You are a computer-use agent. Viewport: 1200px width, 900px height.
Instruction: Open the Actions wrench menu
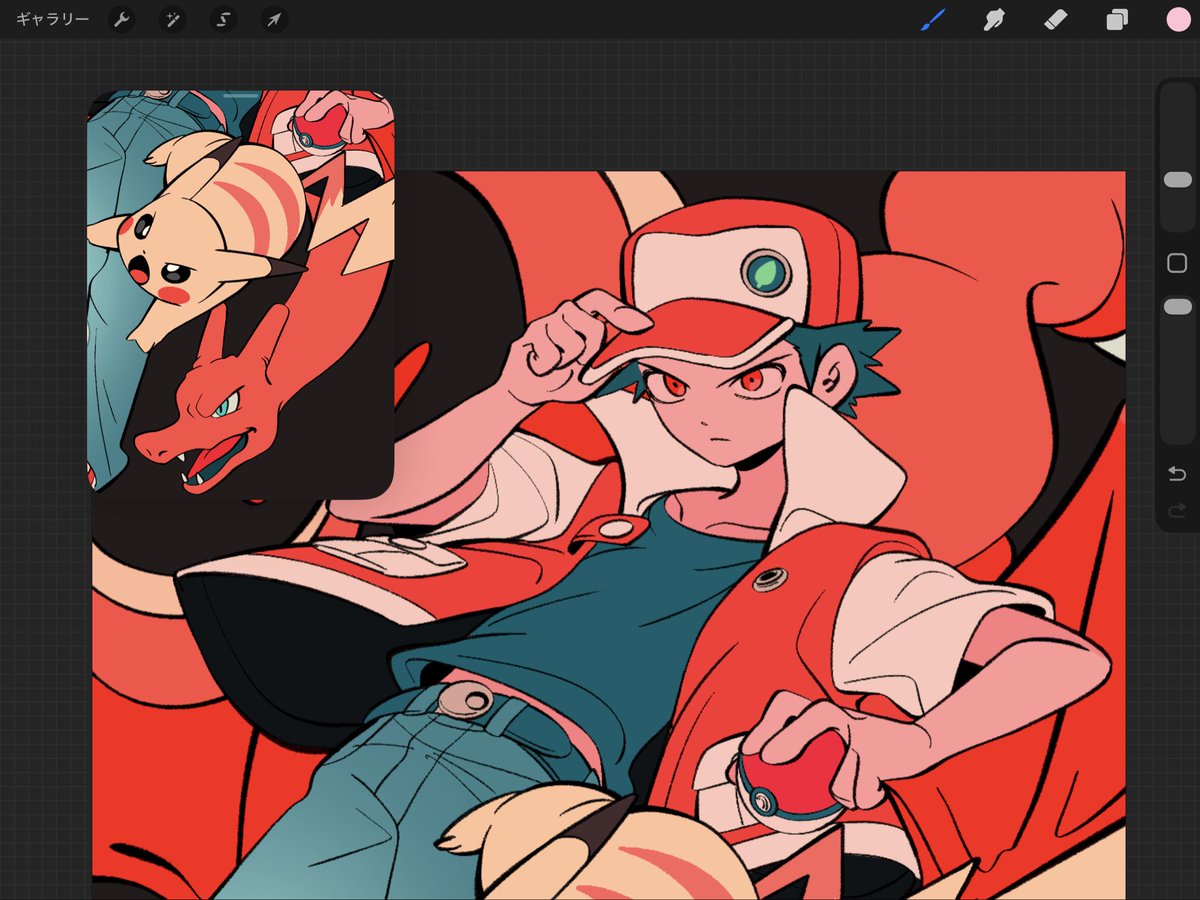coord(122,20)
